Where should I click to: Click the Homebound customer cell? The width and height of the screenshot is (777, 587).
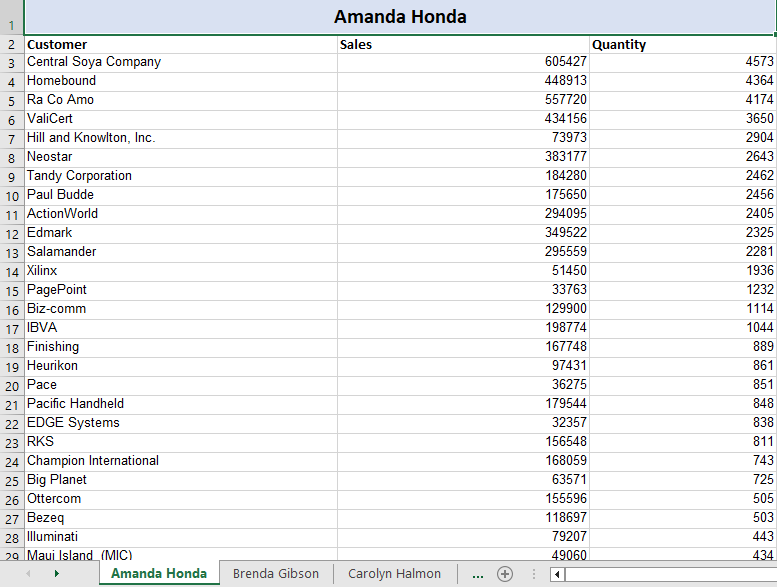tap(181, 82)
